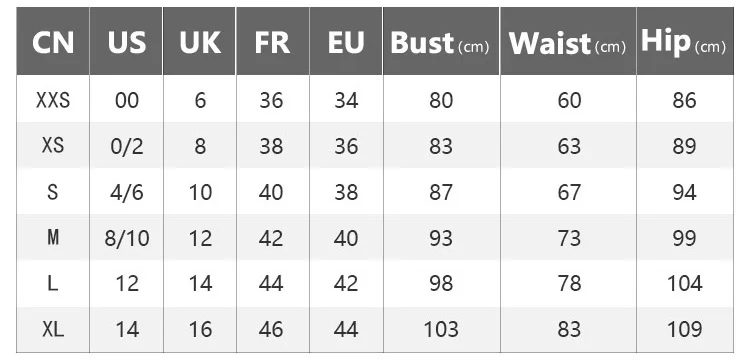Click the FR column header
Screen dimensions: 750x360
(x=273, y=42)
